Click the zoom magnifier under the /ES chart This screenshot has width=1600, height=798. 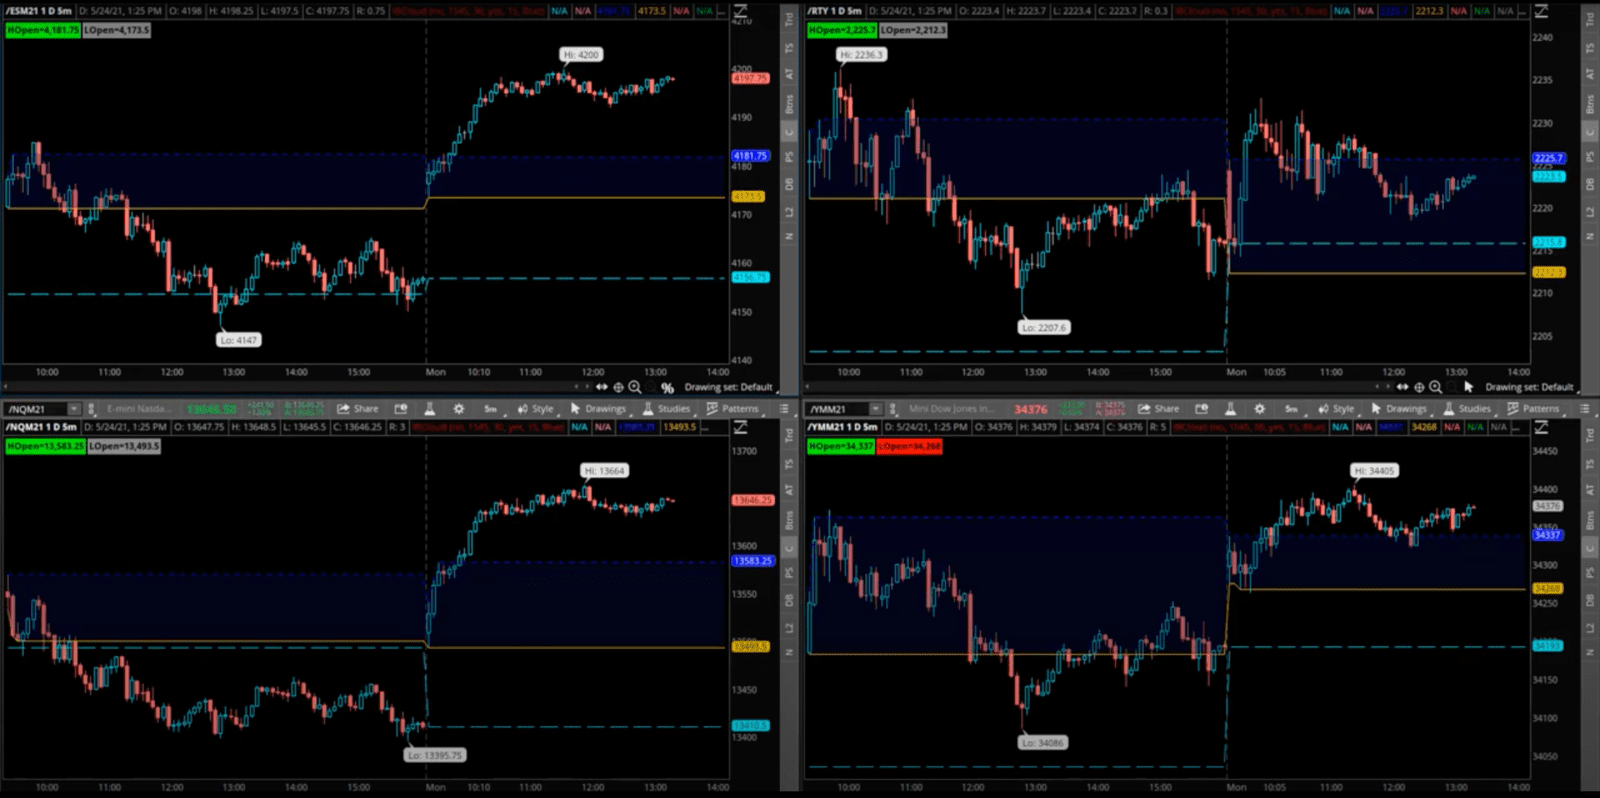tap(634, 387)
